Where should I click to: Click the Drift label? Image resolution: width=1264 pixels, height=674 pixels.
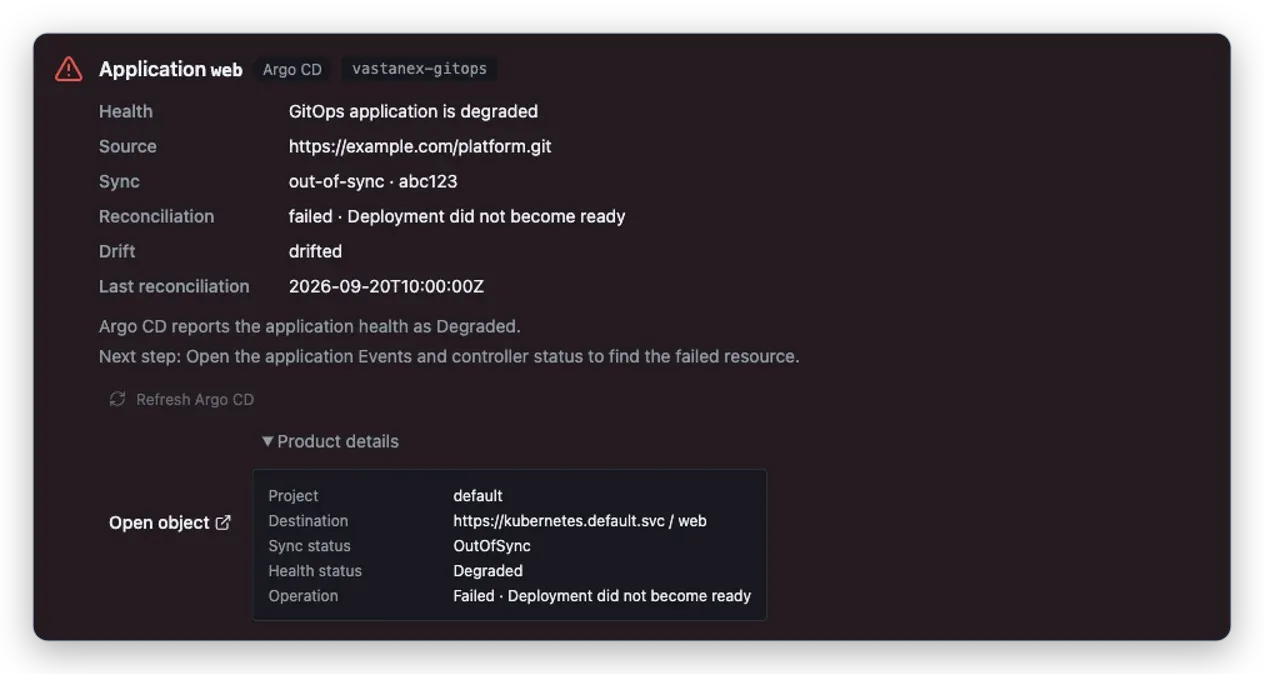117,251
